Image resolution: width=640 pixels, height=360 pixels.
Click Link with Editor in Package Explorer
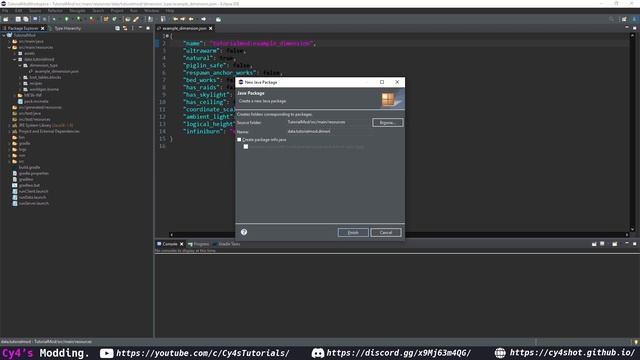pyautogui.click(x=124, y=28)
